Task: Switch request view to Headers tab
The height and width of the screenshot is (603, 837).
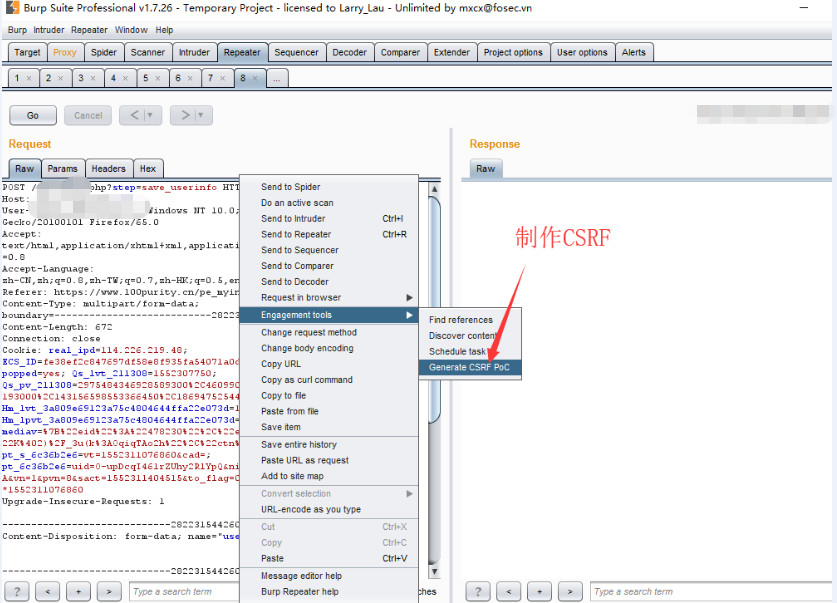Action: (x=108, y=169)
